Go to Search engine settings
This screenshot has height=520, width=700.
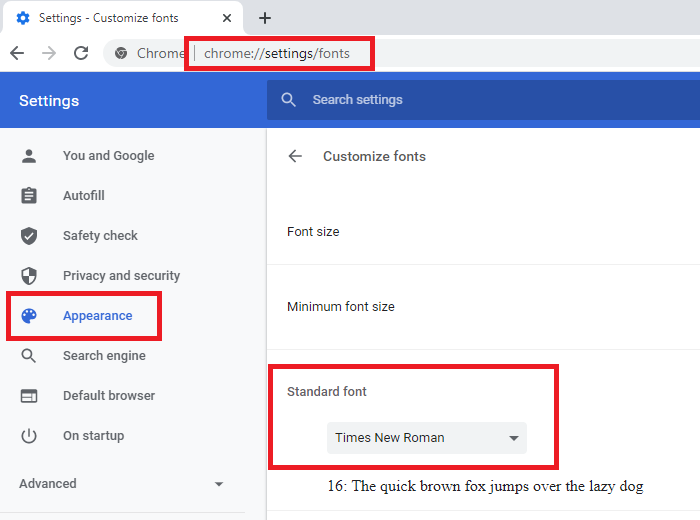click(104, 356)
